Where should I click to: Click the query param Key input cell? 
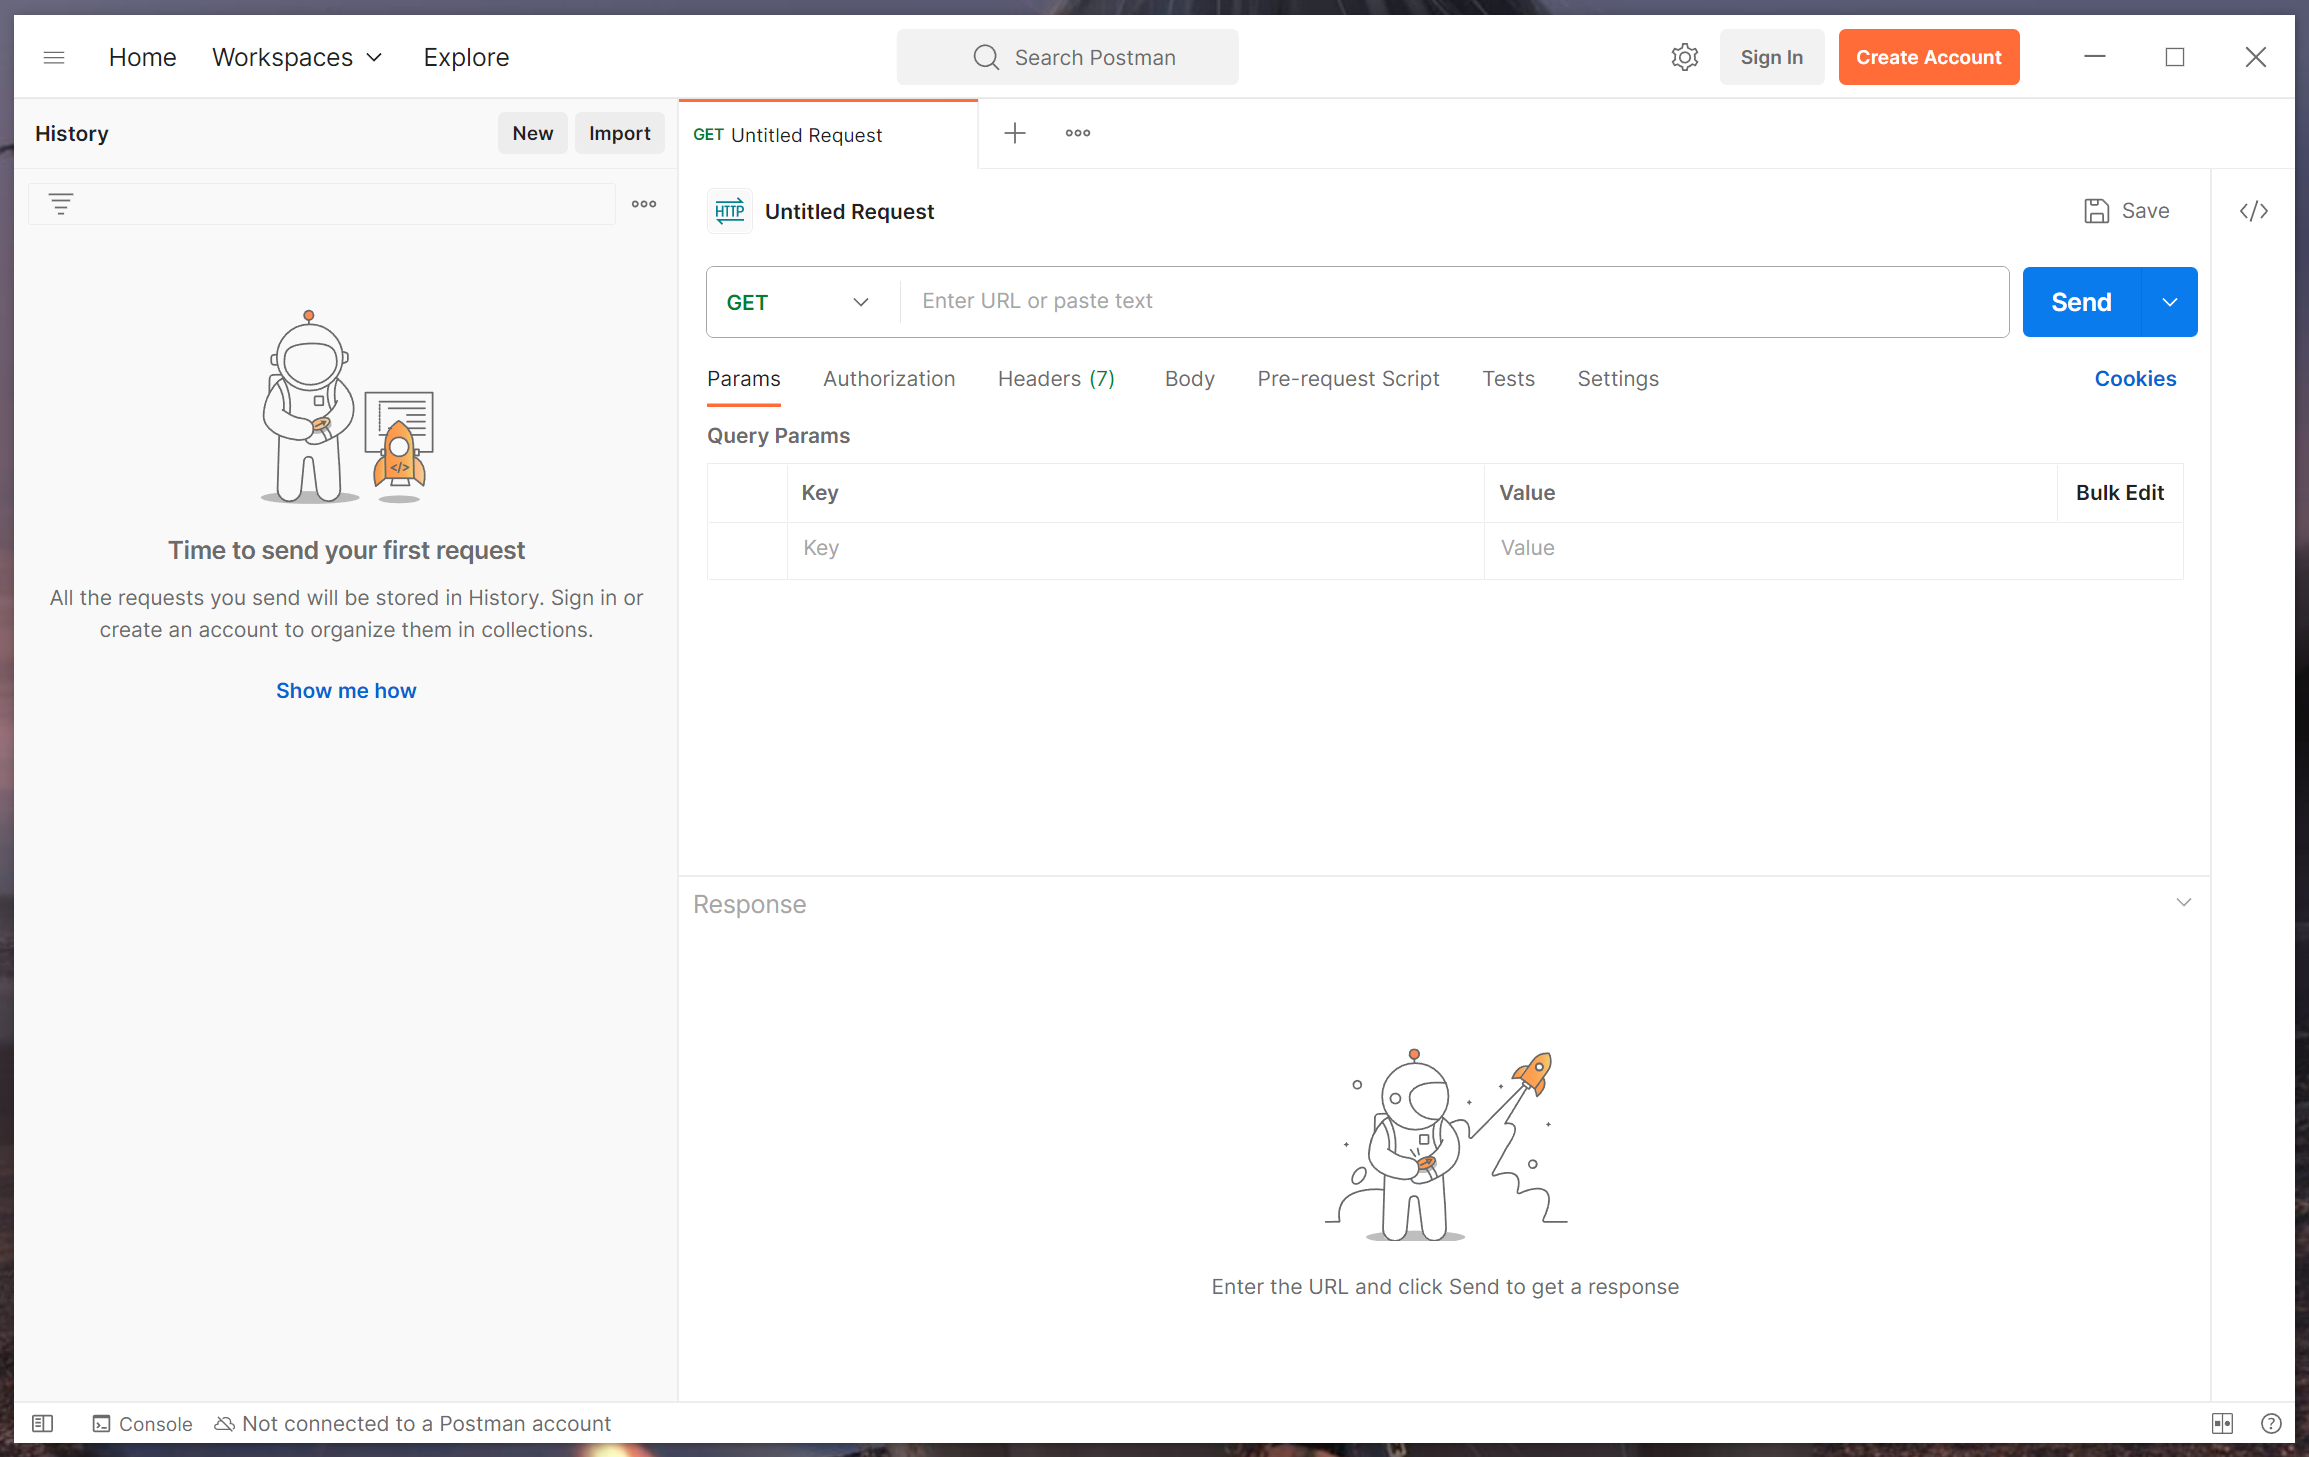(x=1135, y=548)
